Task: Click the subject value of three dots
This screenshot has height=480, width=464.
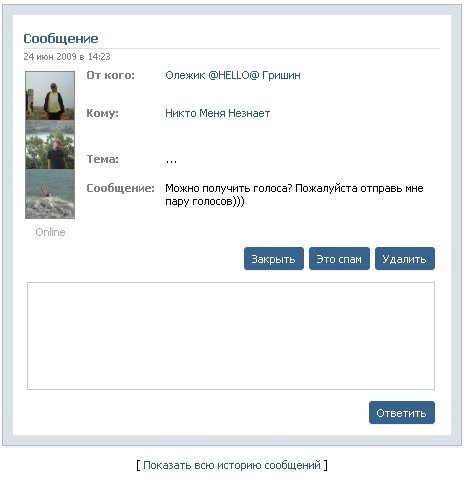Action: [171, 161]
